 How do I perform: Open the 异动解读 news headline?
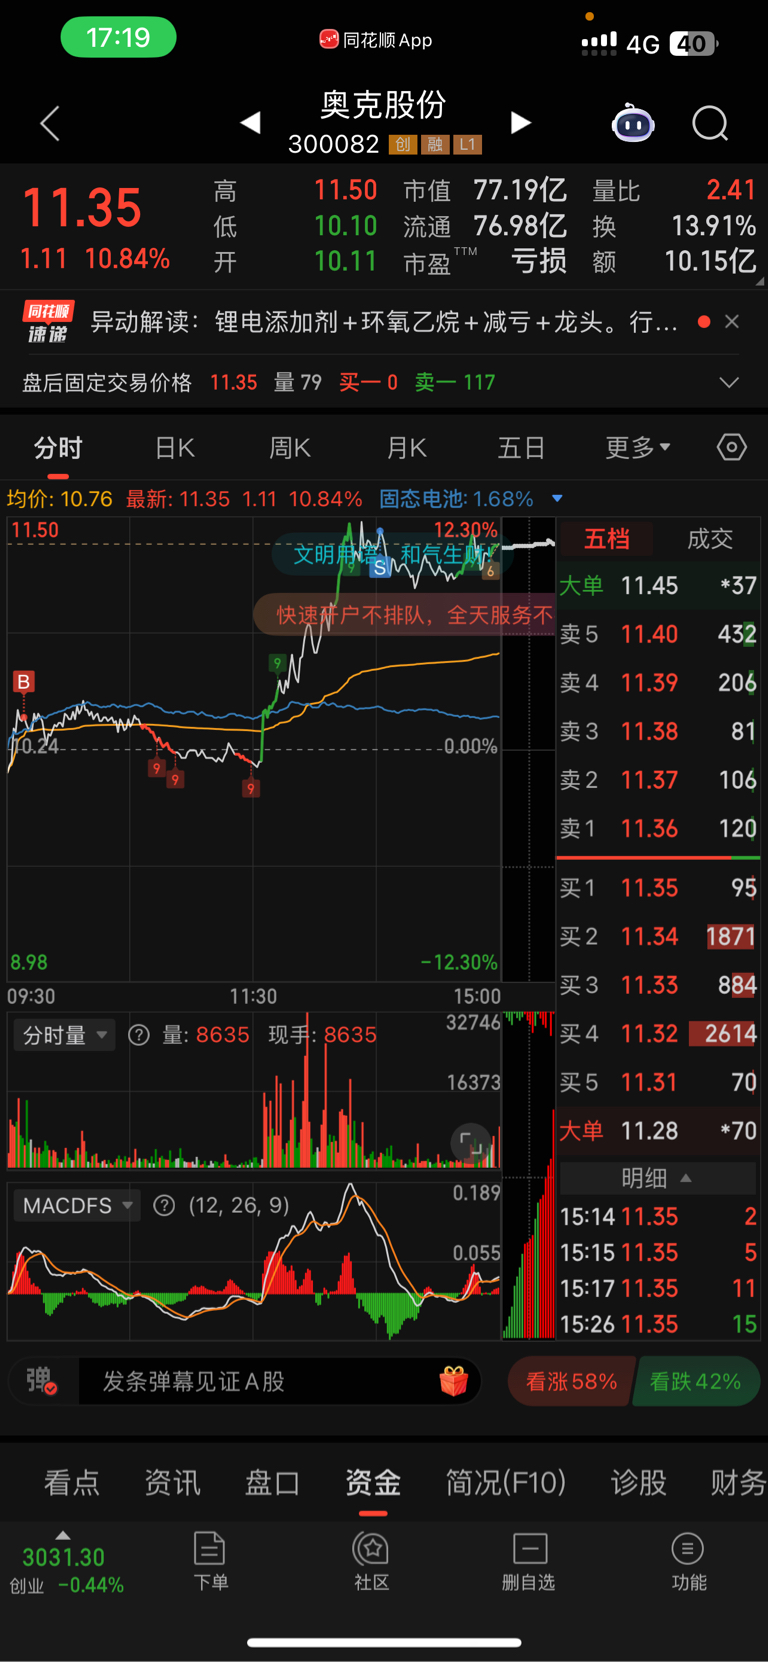385,322
